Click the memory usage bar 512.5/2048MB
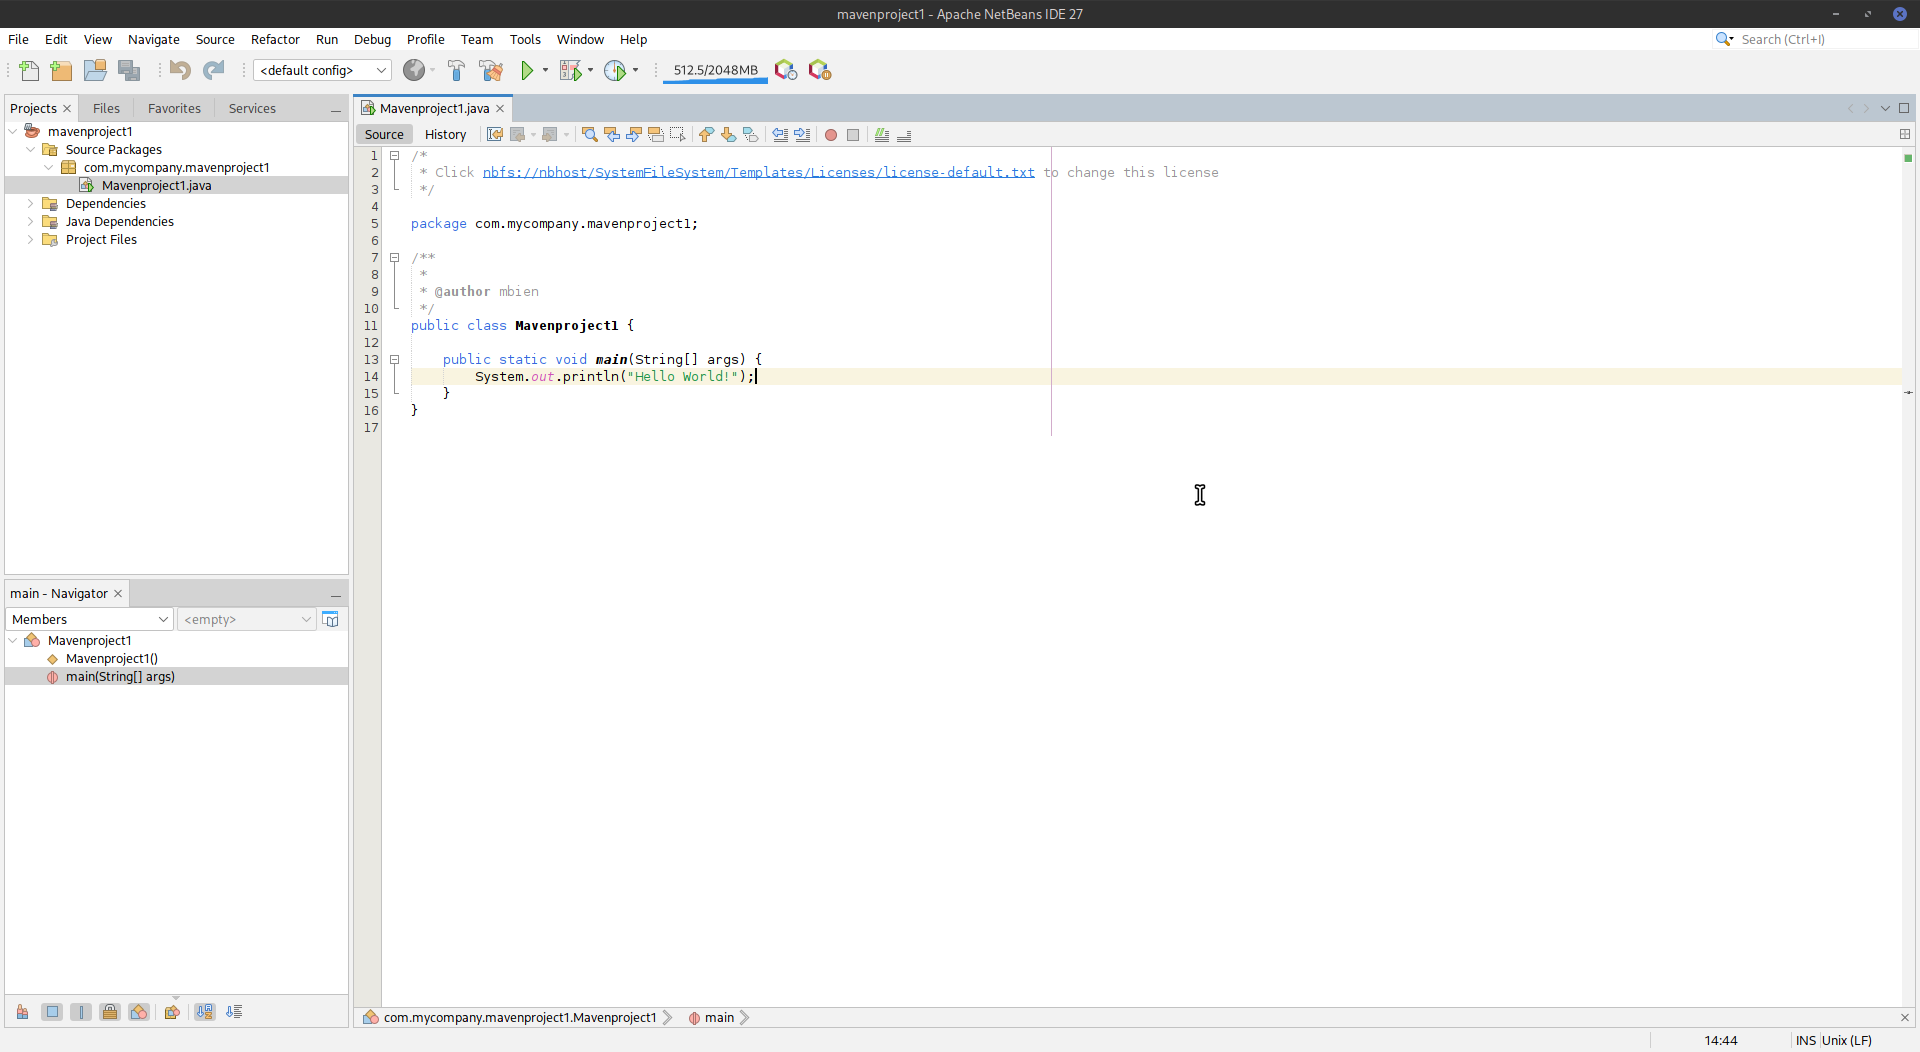 pyautogui.click(x=715, y=70)
